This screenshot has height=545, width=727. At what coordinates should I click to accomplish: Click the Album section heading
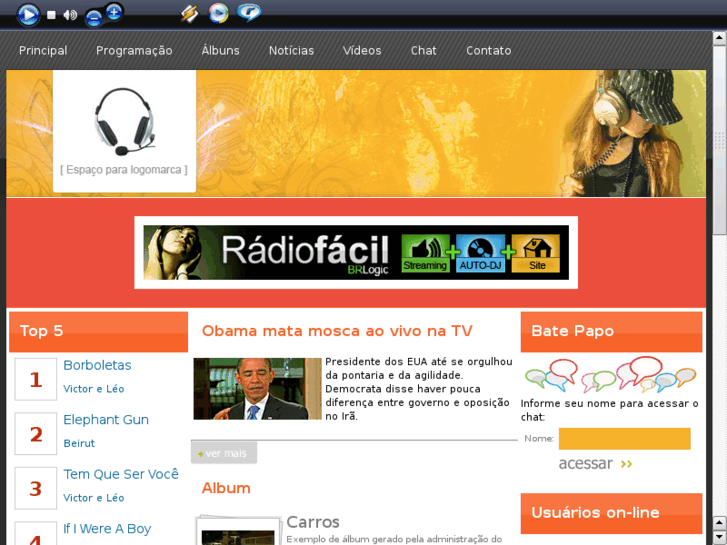pyautogui.click(x=226, y=488)
